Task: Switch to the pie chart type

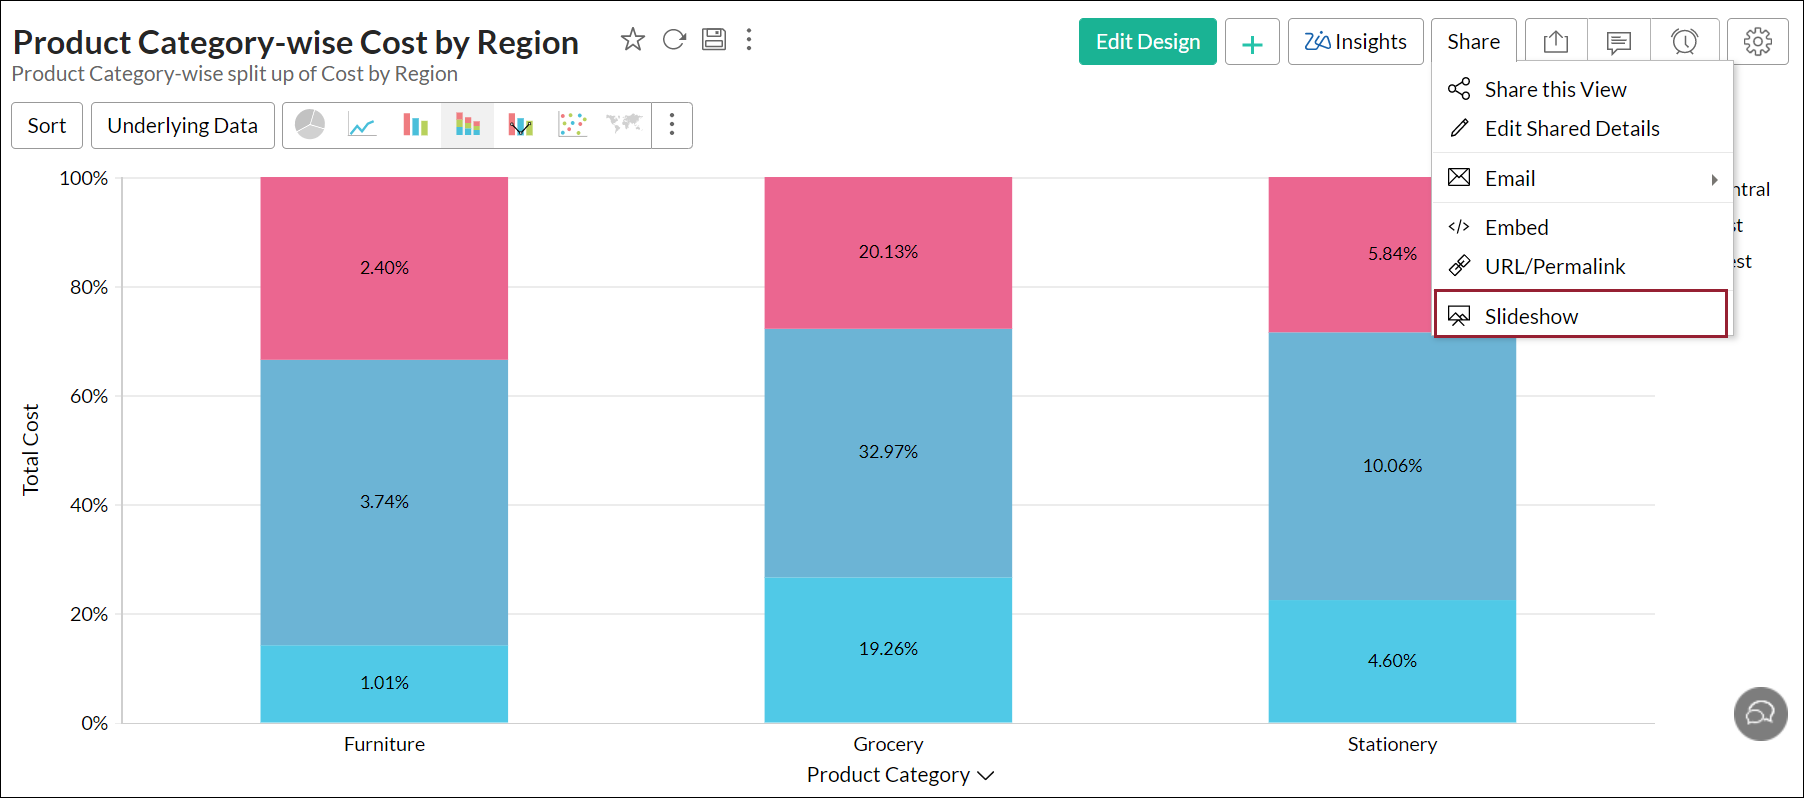Action: [310, 125]
